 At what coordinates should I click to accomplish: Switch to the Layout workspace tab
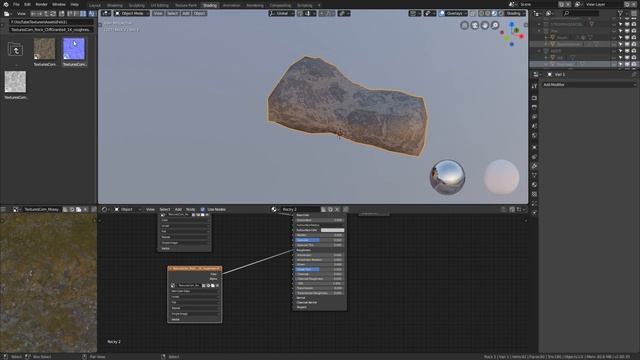click(95, 5)
